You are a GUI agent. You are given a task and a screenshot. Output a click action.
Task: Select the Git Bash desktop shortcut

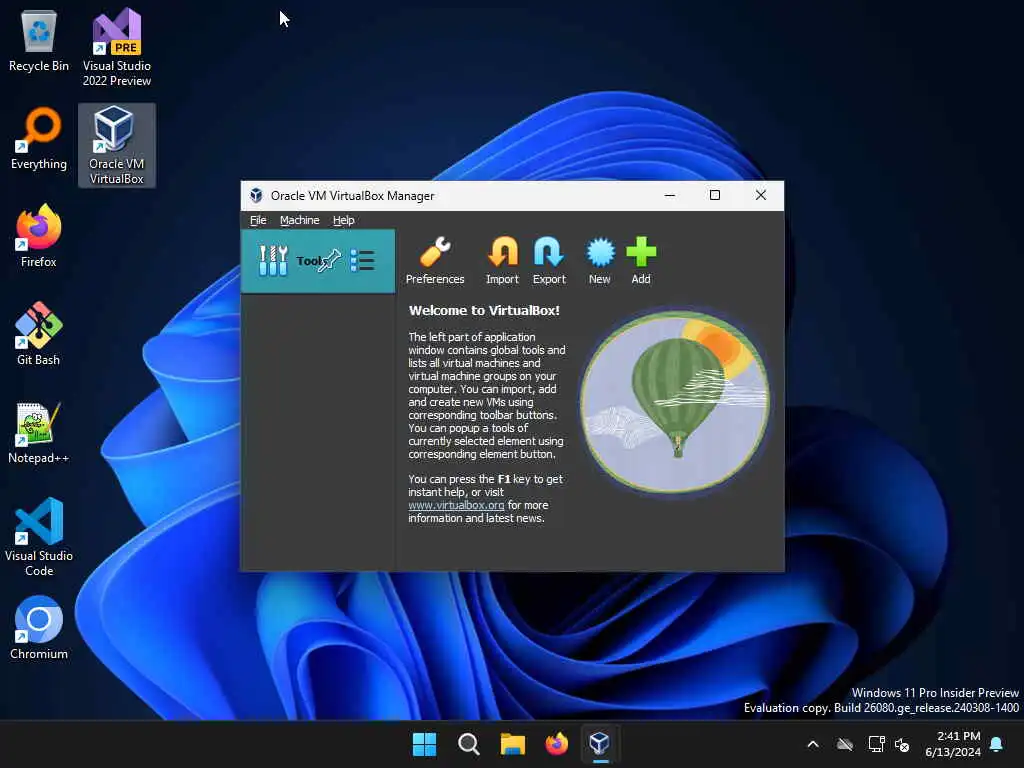point(39,334)
